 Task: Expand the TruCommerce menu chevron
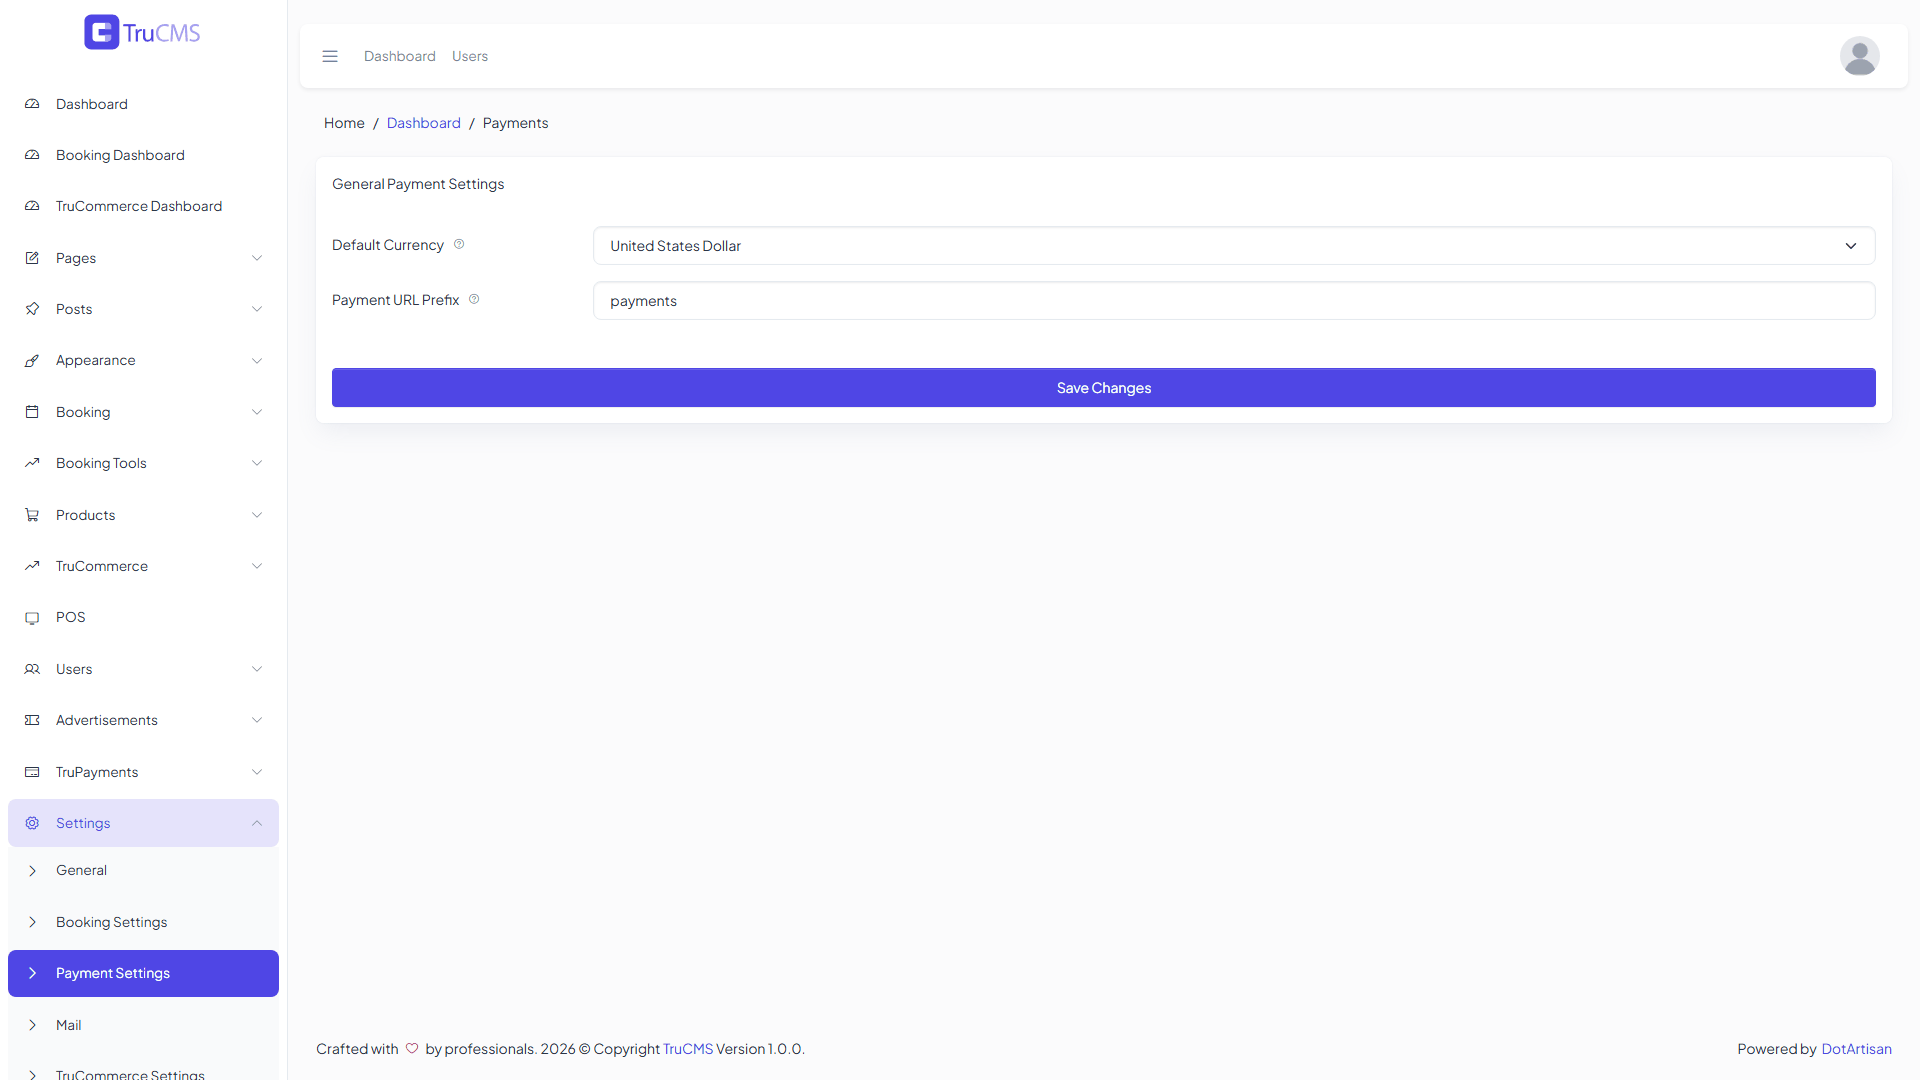tap(257, 566)
